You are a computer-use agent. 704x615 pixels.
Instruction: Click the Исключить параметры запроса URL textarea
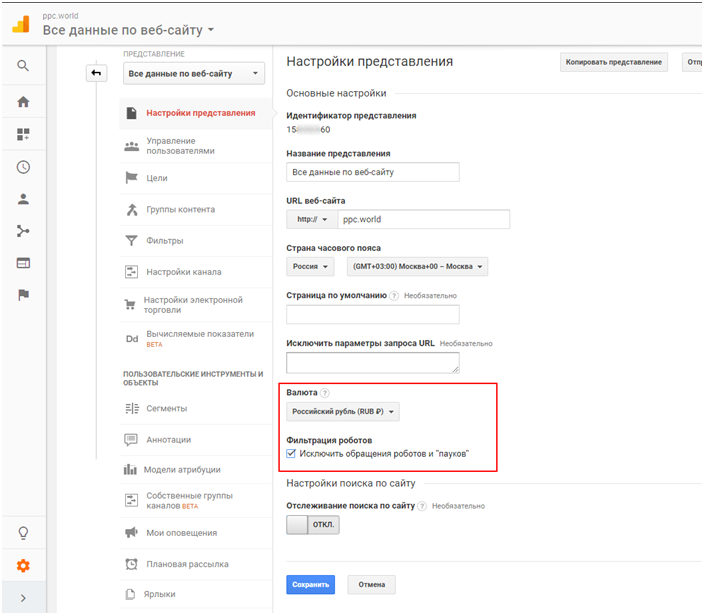point(373,363)
